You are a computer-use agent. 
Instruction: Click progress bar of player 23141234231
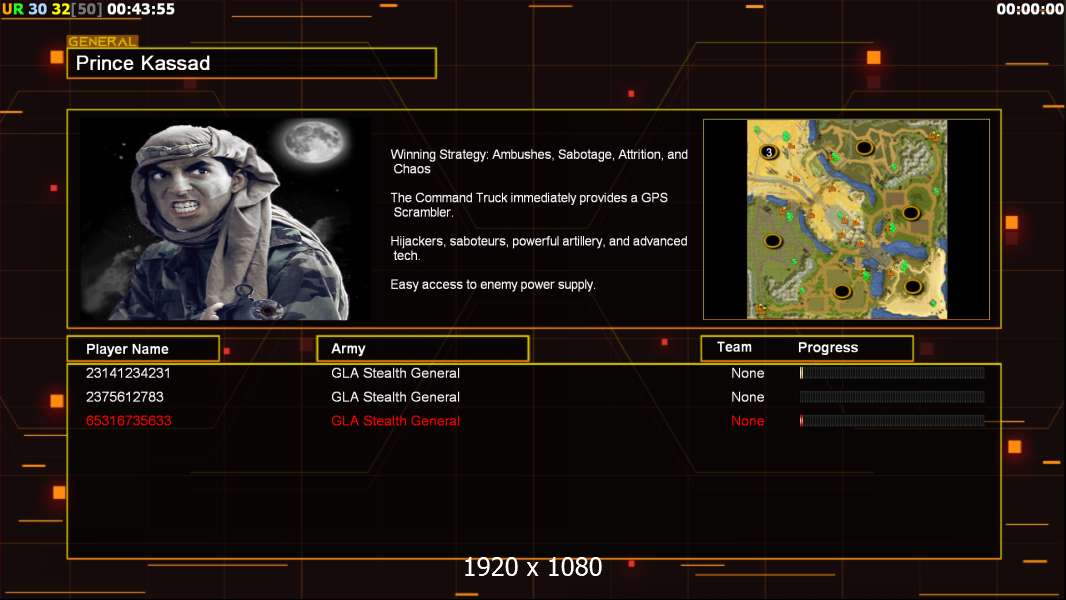(892, 372)
